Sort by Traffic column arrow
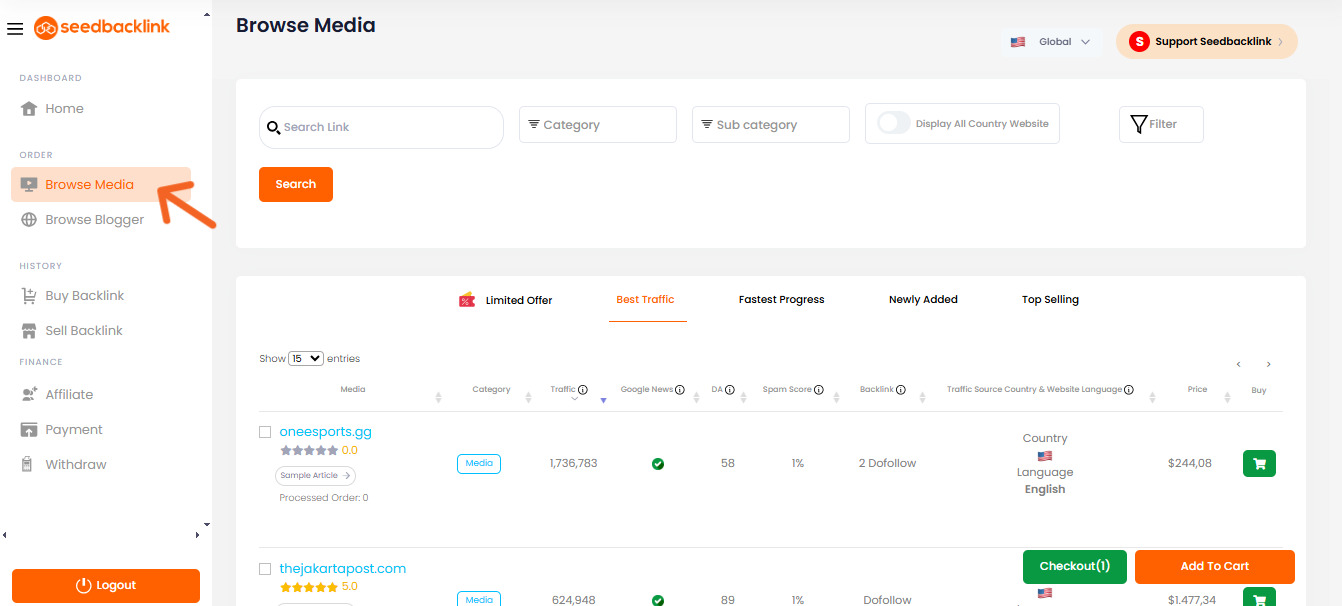 pyautogui.click(x=603, y=400)
